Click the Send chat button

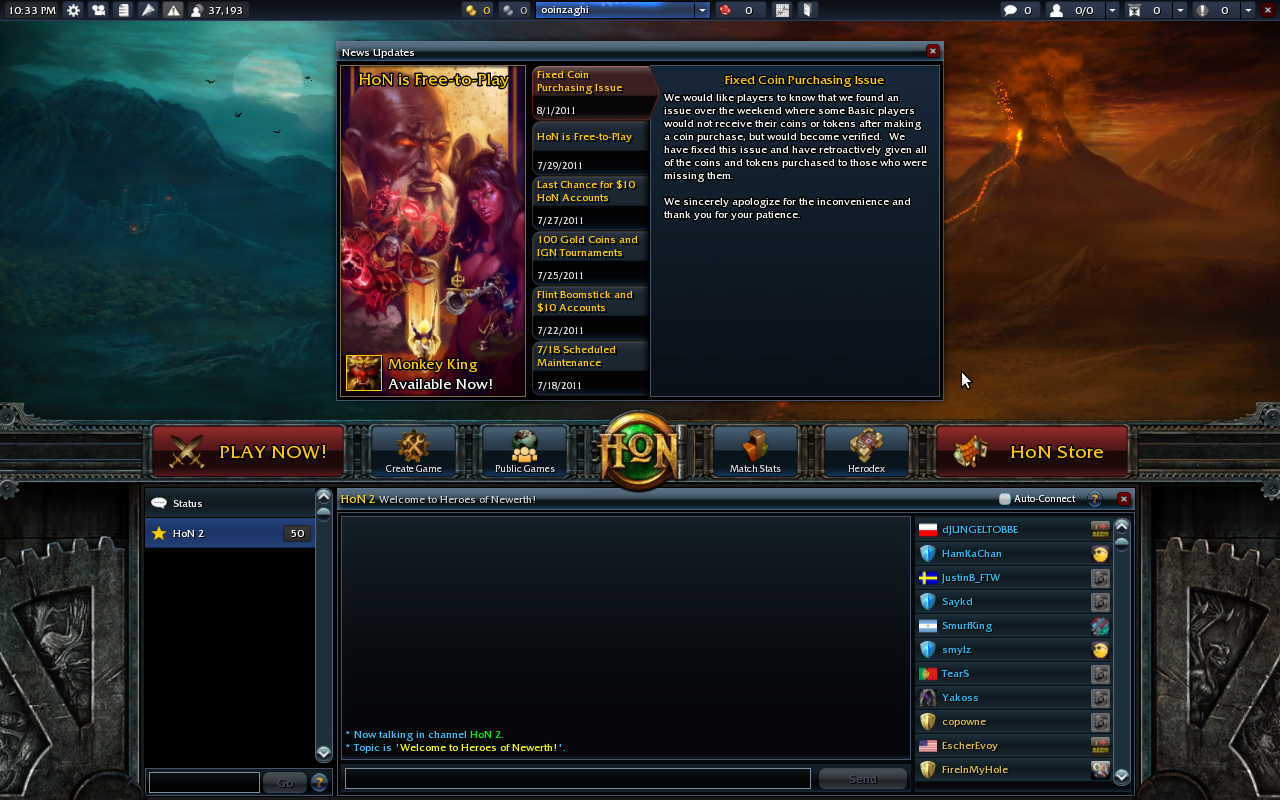(862, 779)
